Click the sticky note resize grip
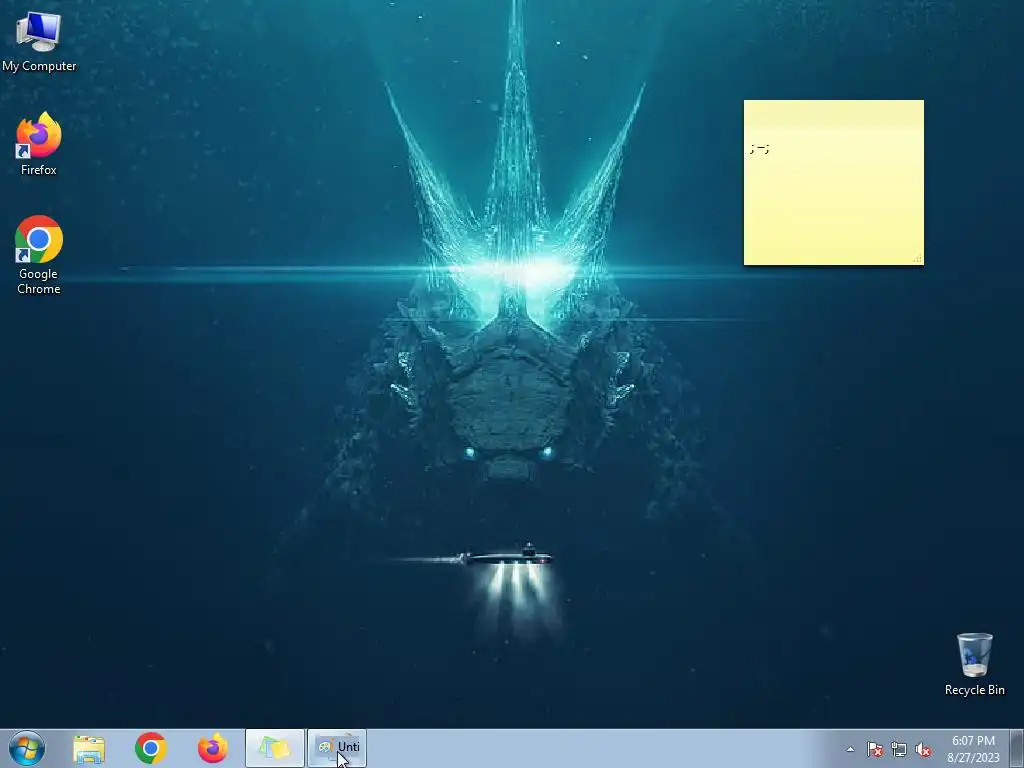 pos(918,259)
